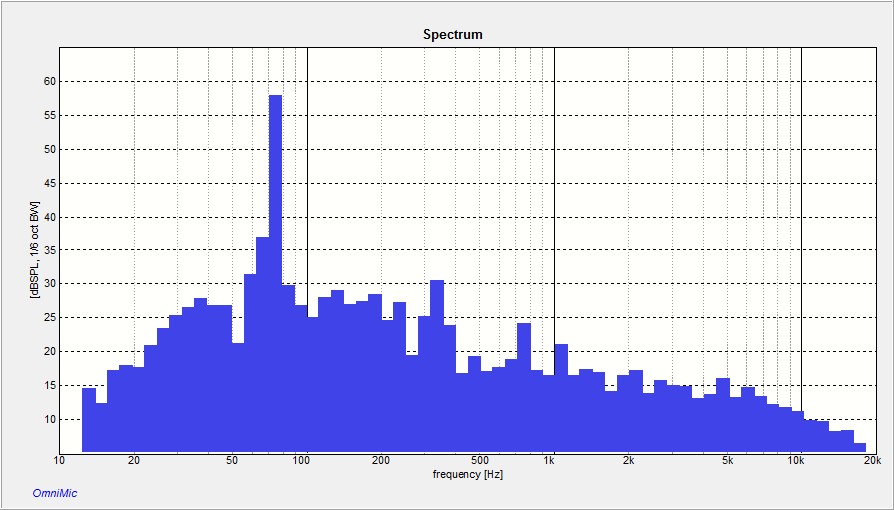Screen dimensions: 894x510
Task: Click the dBSPL vertical axis label
Action: (x=35, y=249)
